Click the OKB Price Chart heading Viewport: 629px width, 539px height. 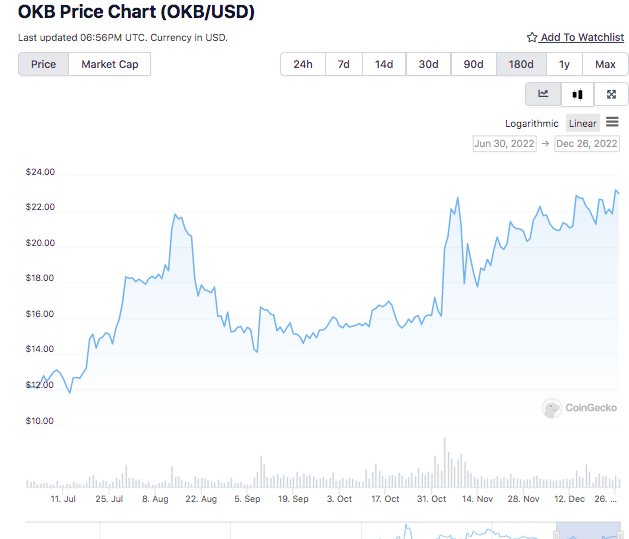click(136, 12)
